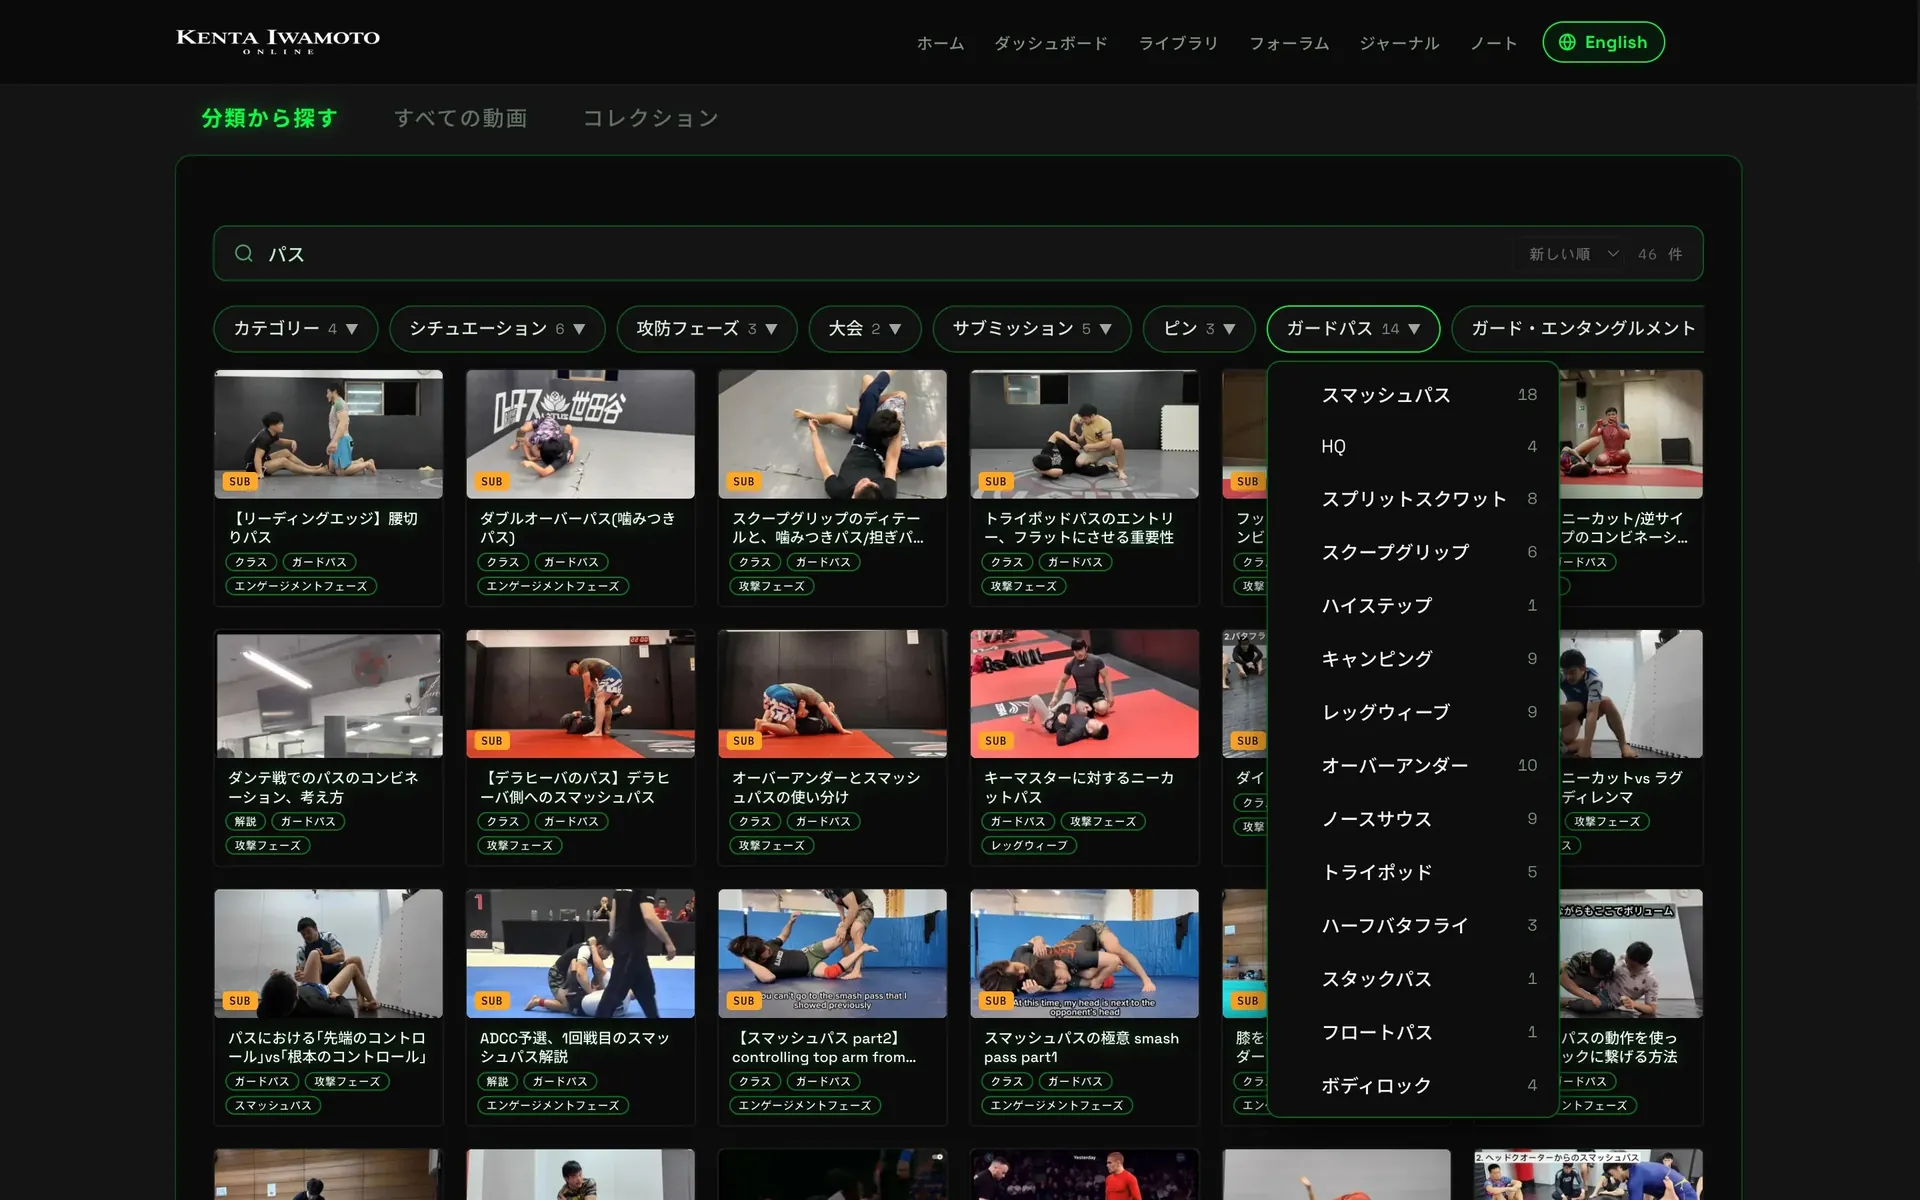Select スタックパス option

pos(1414,979)
